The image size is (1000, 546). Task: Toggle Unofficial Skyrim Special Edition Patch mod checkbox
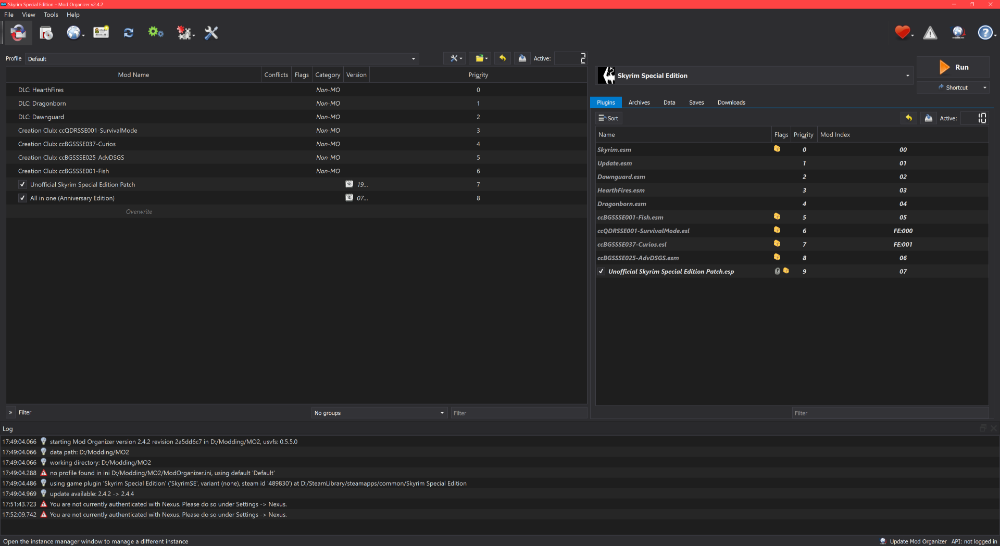point(22,184)
